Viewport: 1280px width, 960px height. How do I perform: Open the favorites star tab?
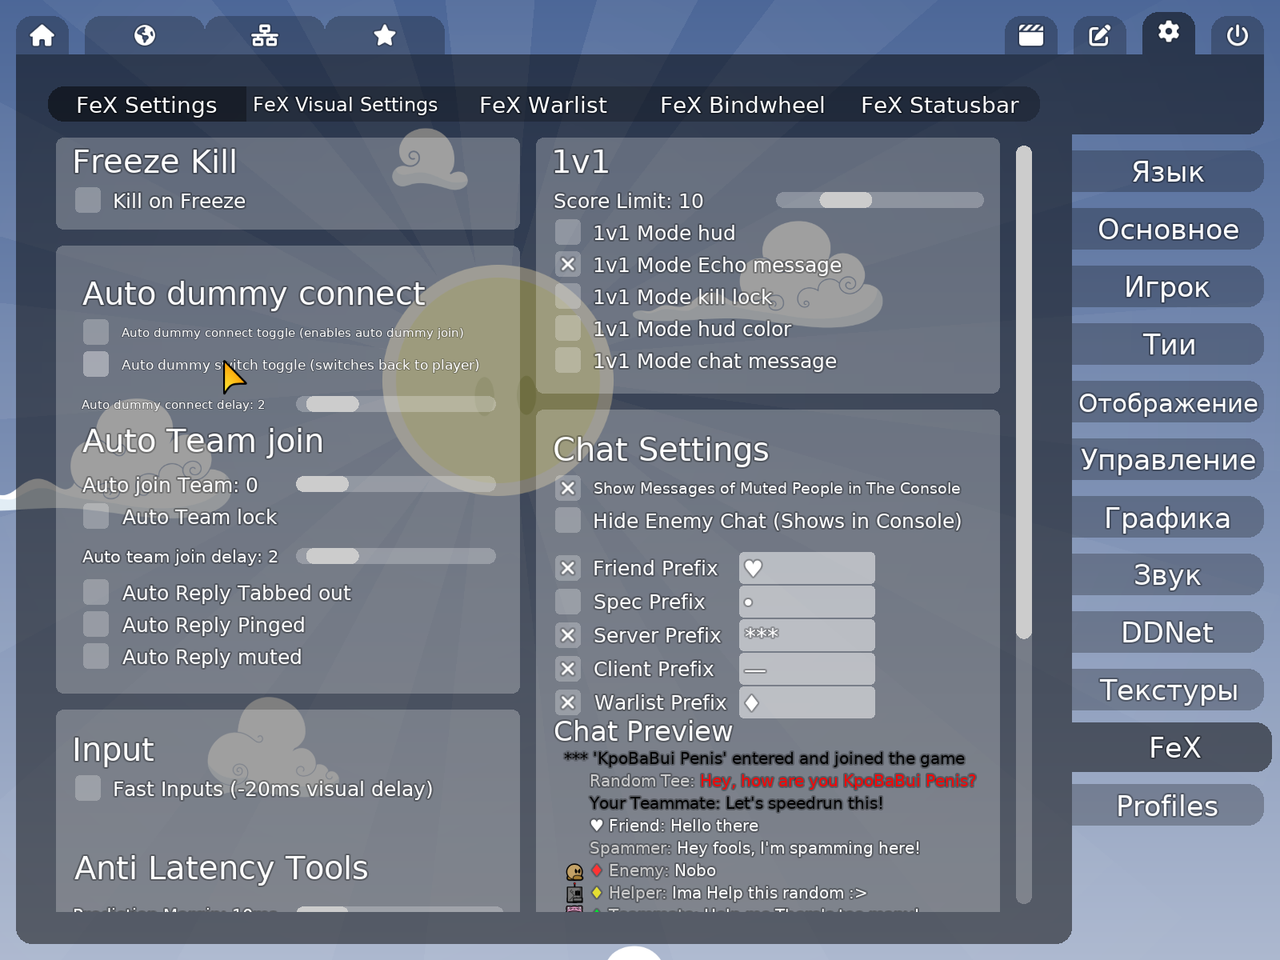pyautogui.click(x=385, y=36)
